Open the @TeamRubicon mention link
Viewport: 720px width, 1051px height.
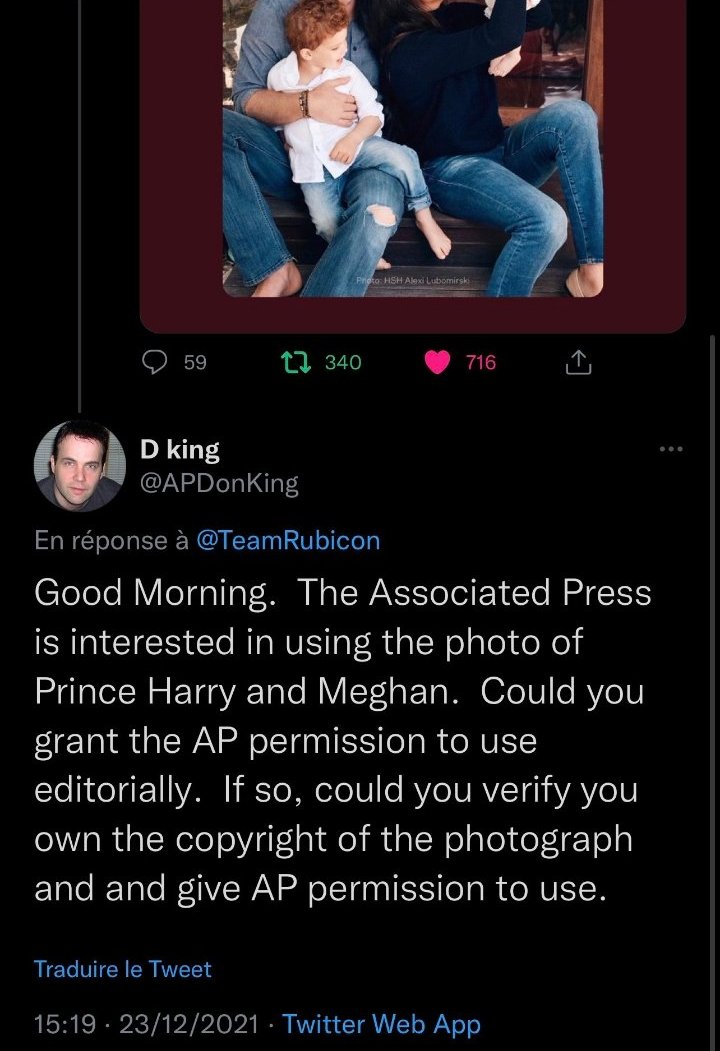point(288,540)
